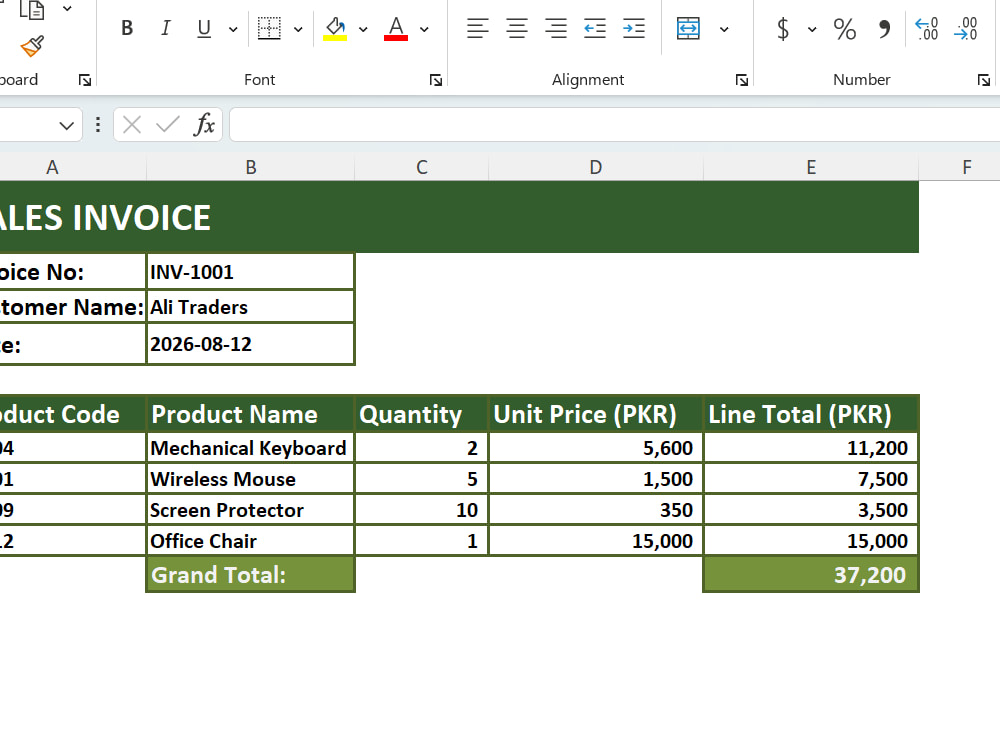Open the Copy dropdown arrow
The image size is (1000, 750).
click(x=67, y=9)
